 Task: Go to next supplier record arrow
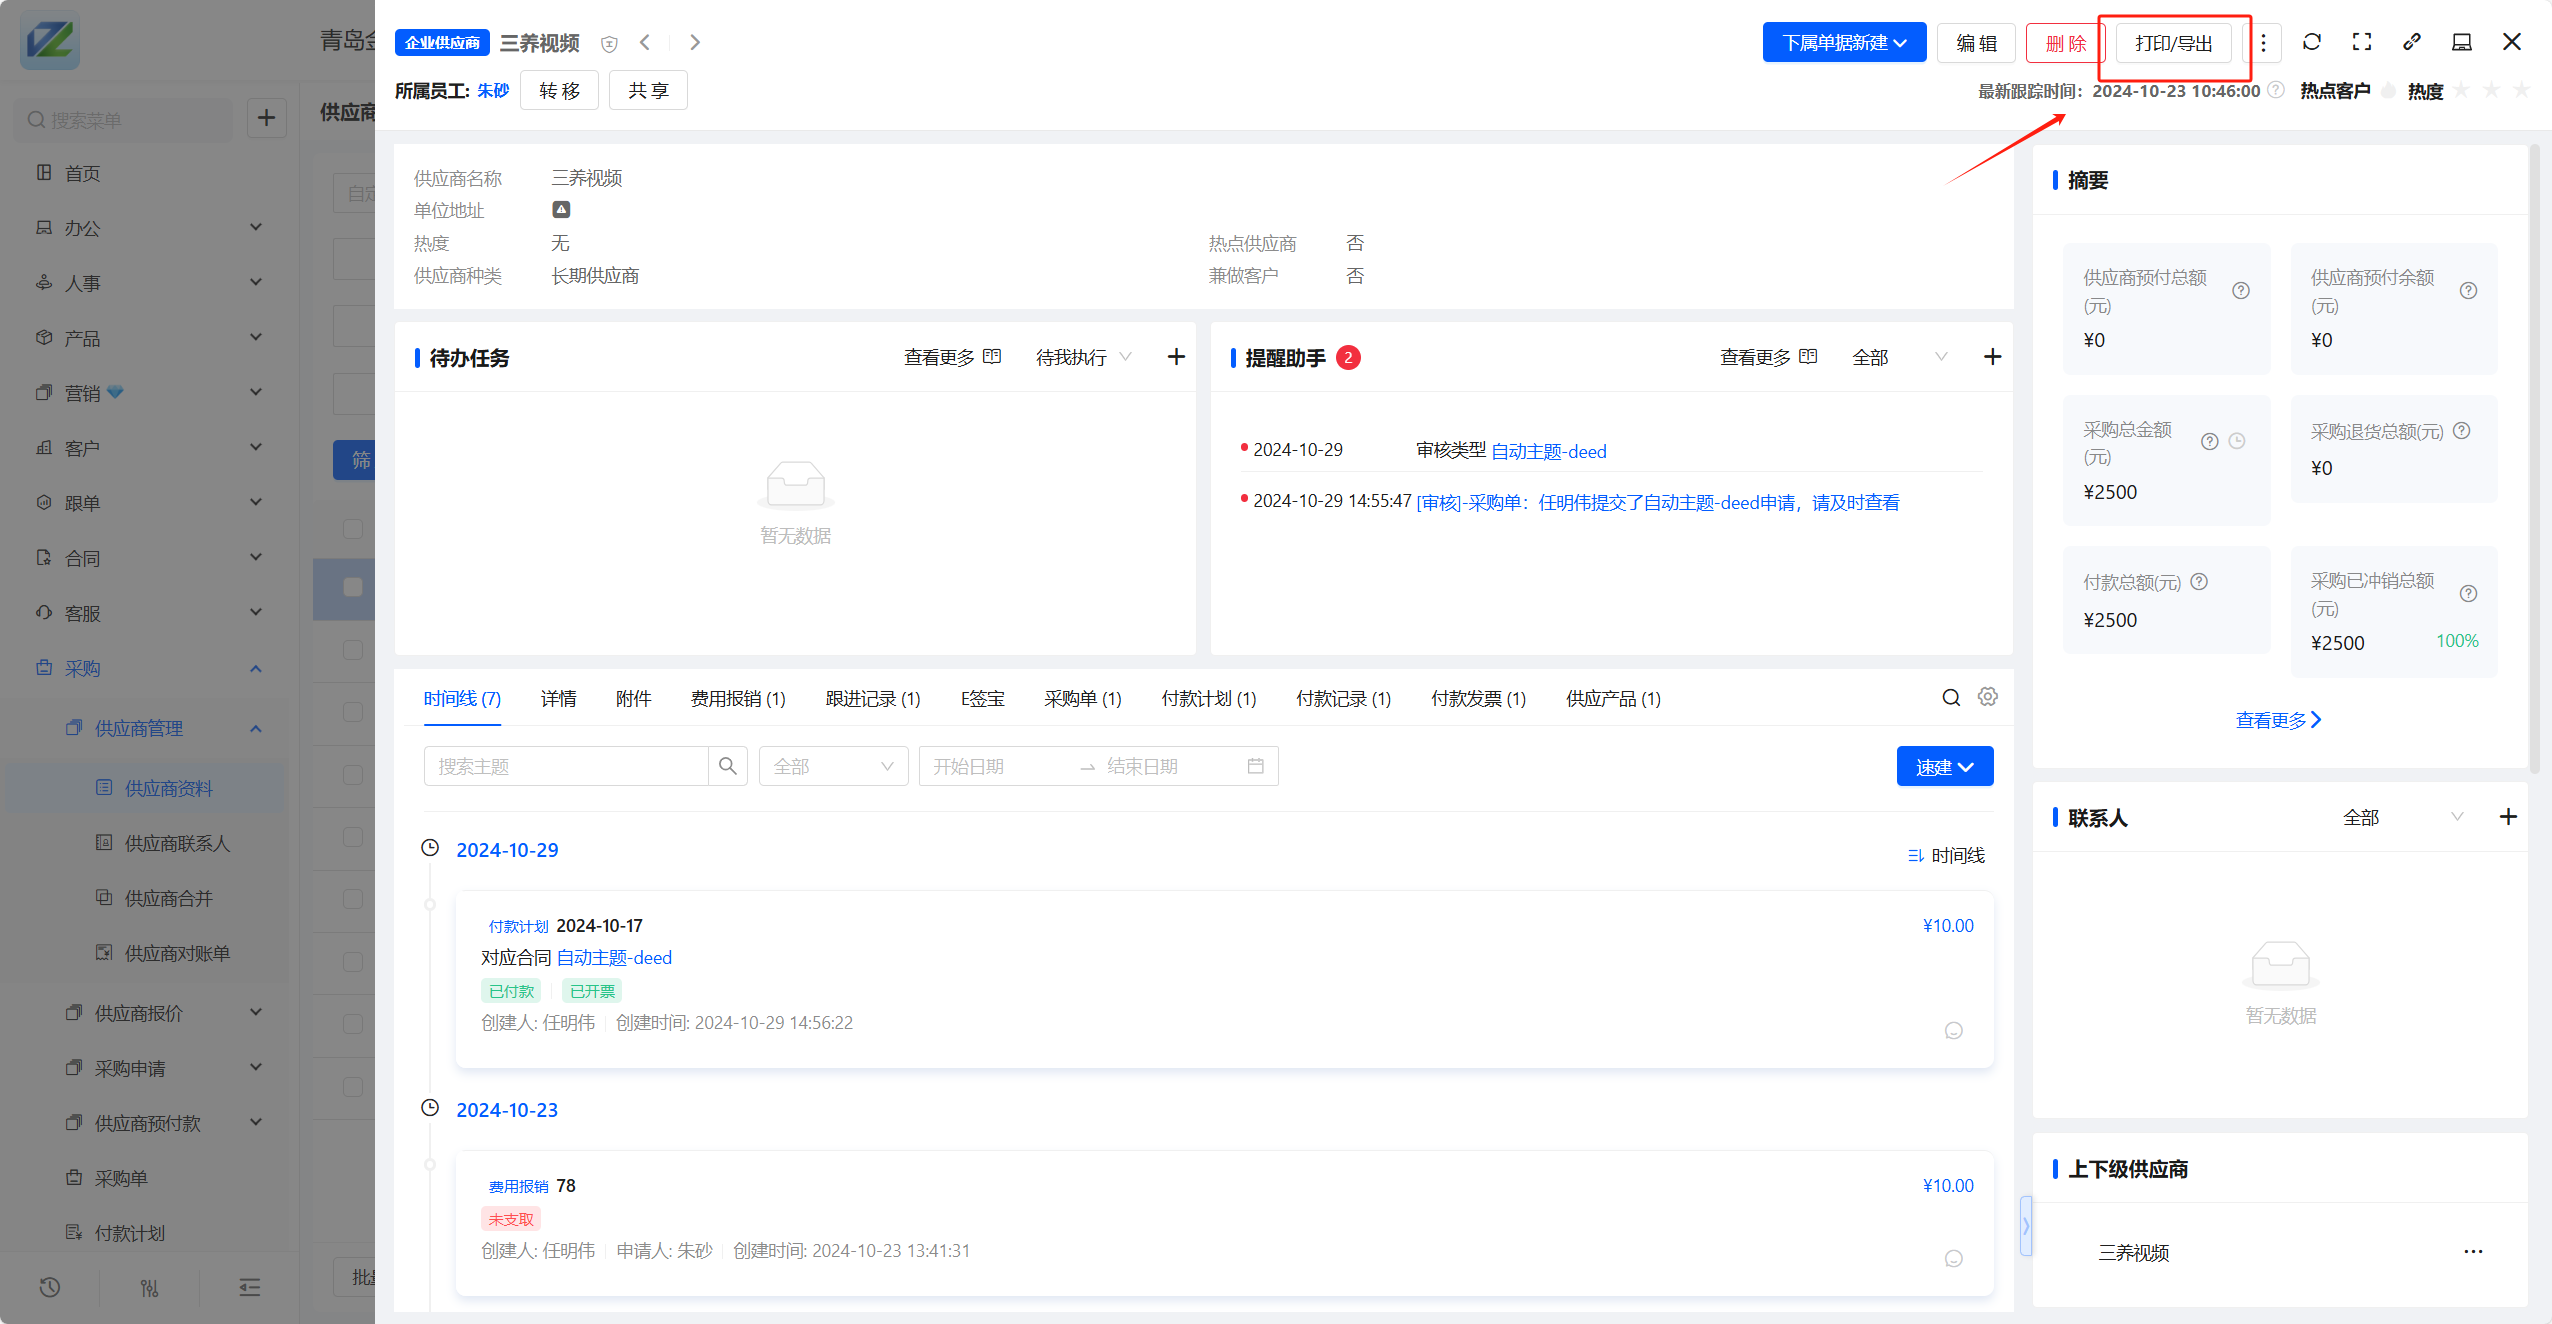[x=695, y=42]
